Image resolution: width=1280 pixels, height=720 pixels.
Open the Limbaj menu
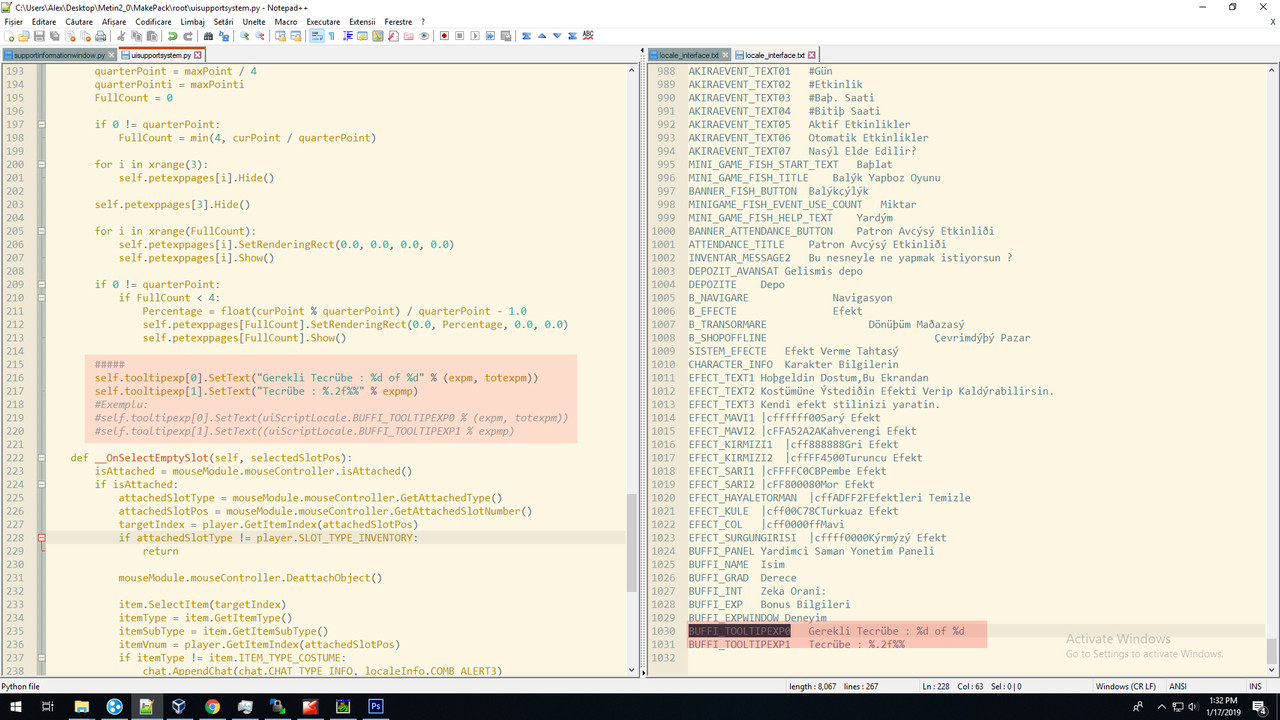(193, 21)
